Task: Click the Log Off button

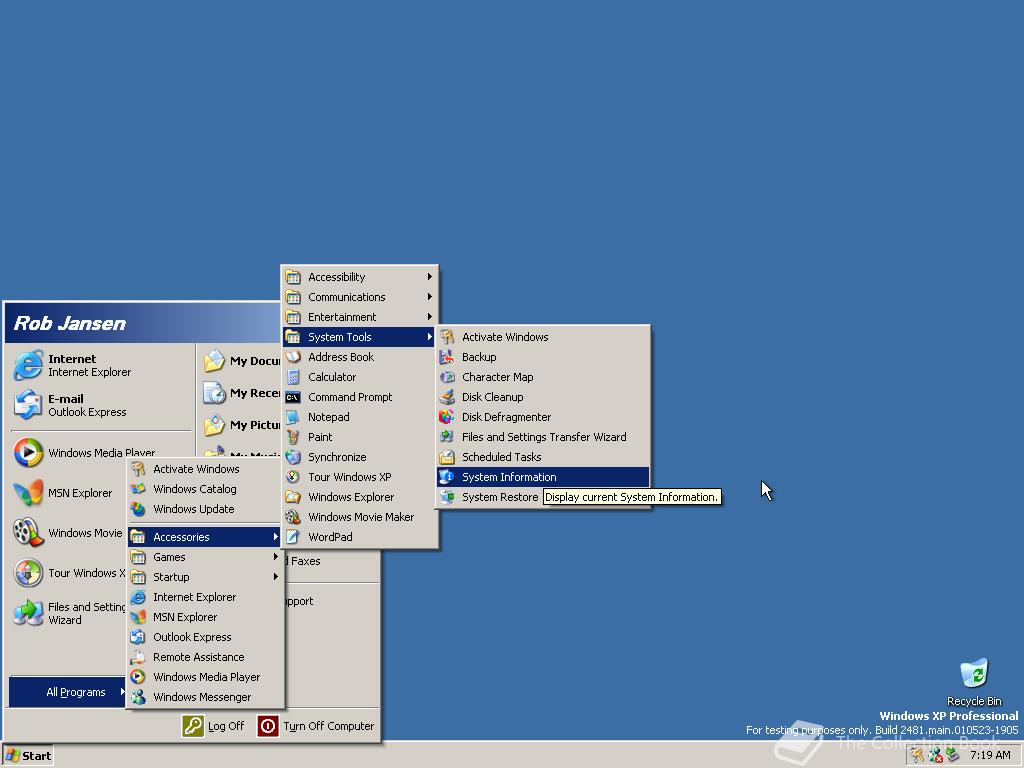Action: 216,726
